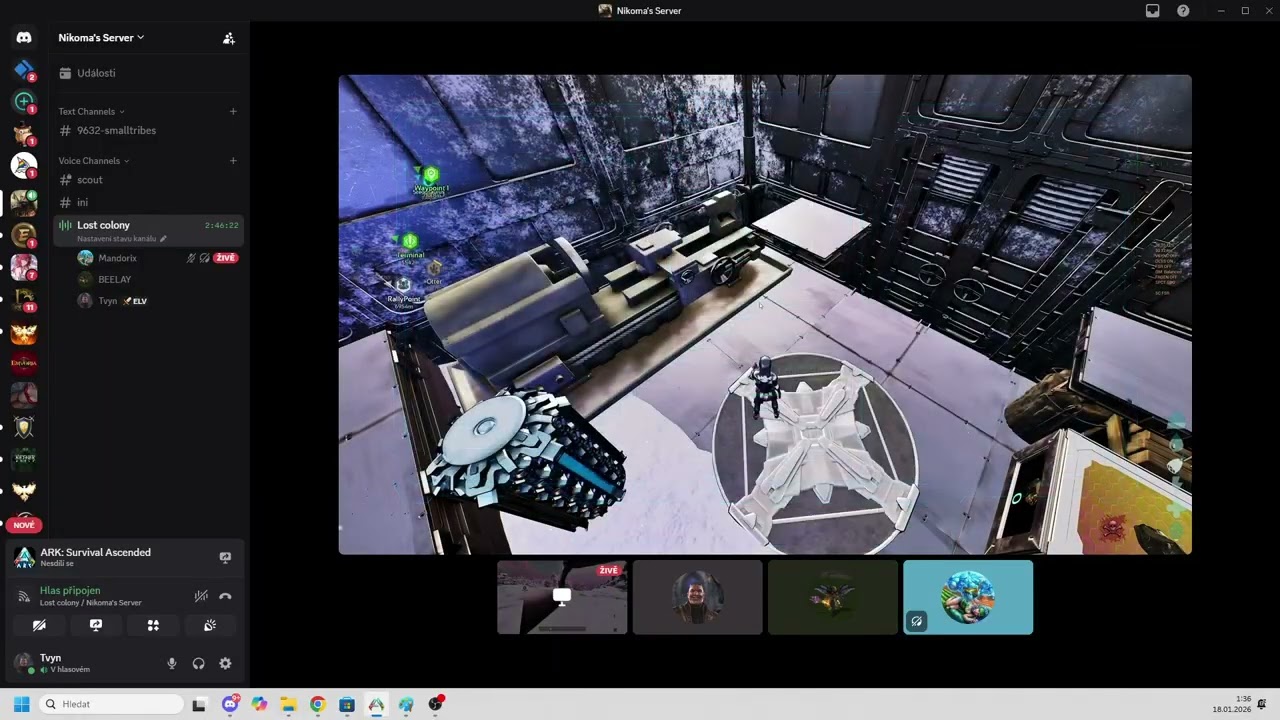Select blue participant tile with colorful avatar
The image size is (1280, 720).
pos(968,597)
